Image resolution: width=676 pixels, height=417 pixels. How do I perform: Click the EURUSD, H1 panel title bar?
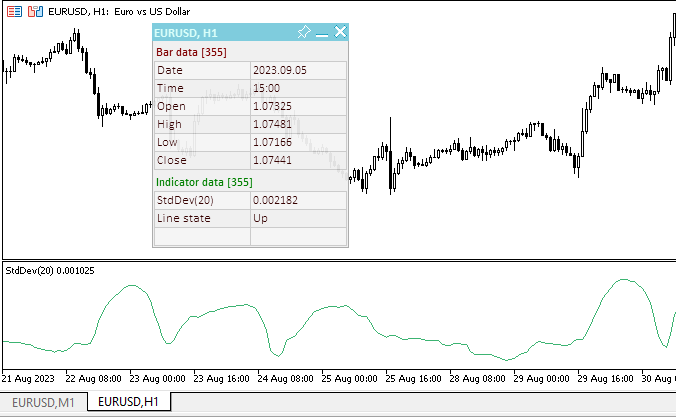[x=250, y=32]
